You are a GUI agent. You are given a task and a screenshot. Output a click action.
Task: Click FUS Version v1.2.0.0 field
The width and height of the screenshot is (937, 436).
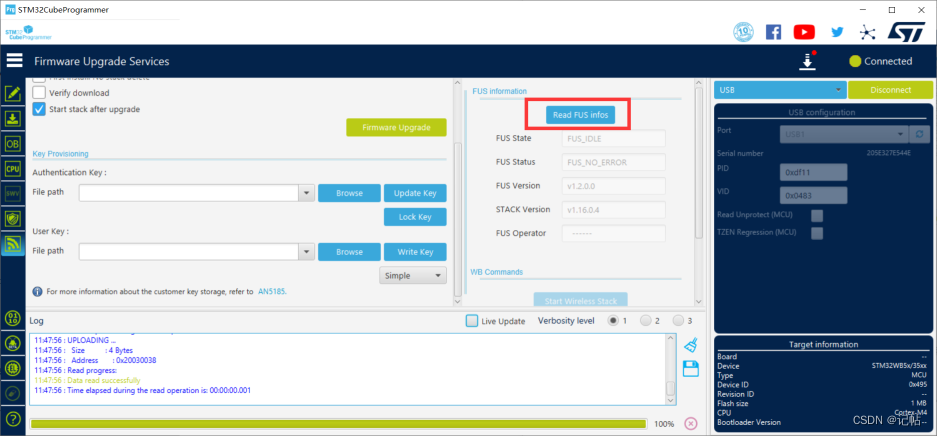click(613, 186)
